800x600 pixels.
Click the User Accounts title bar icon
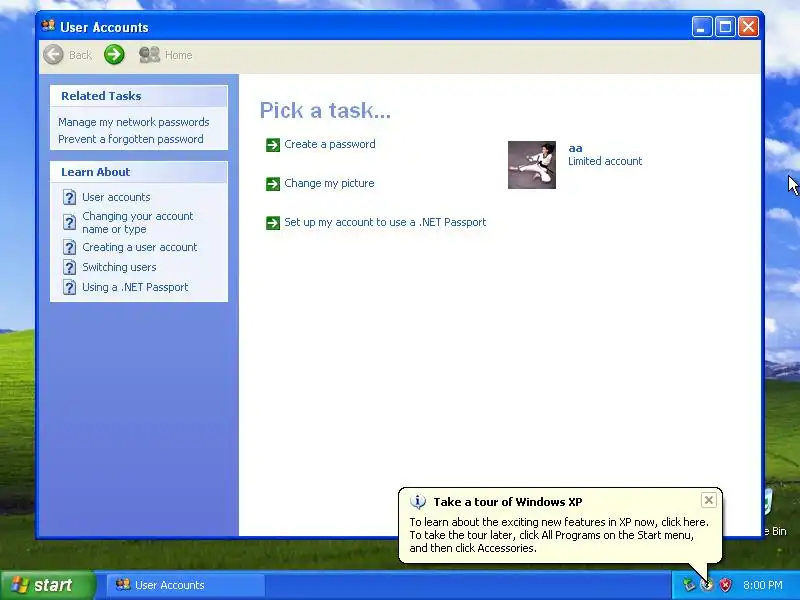48,26
